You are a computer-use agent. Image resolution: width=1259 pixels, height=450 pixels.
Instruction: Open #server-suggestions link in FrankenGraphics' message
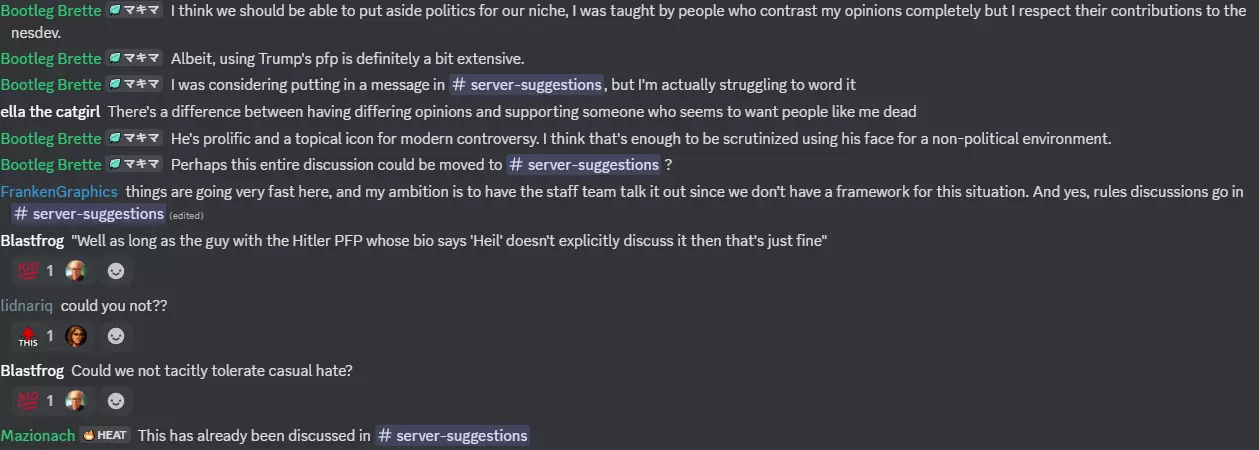[x=88, y=214]
